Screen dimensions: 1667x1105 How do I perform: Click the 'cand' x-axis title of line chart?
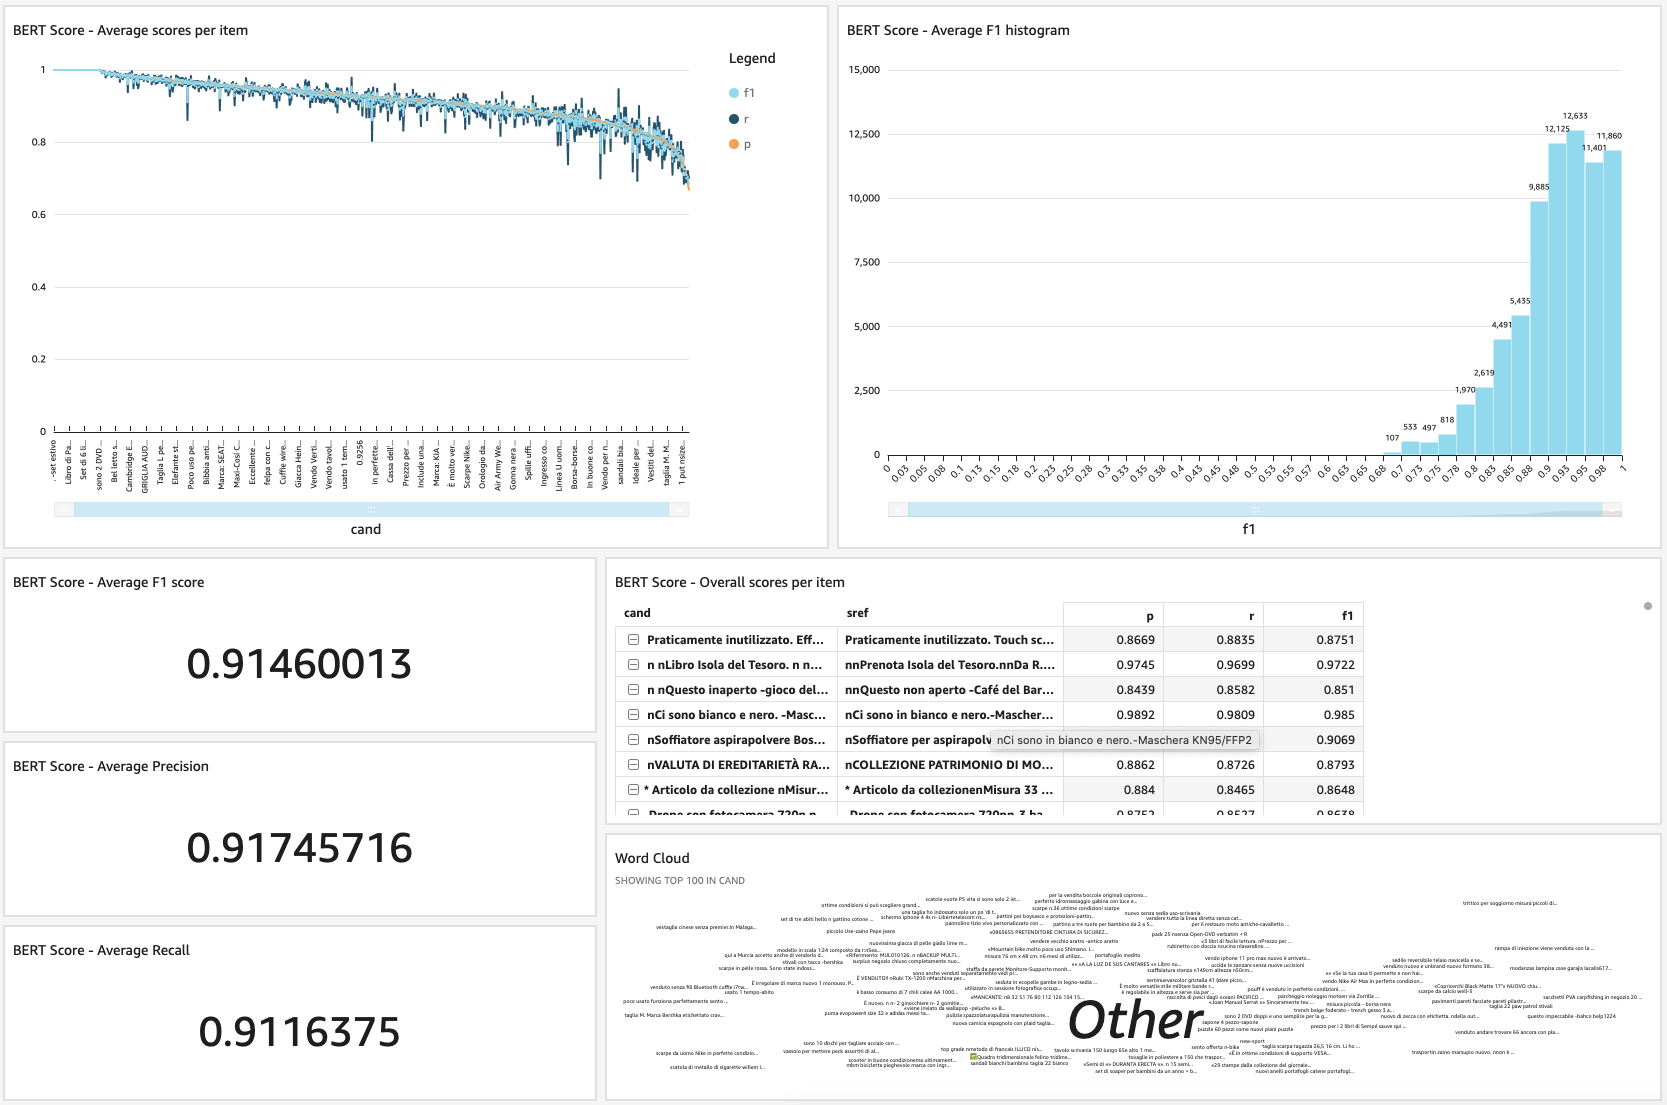tap(365, 530)
